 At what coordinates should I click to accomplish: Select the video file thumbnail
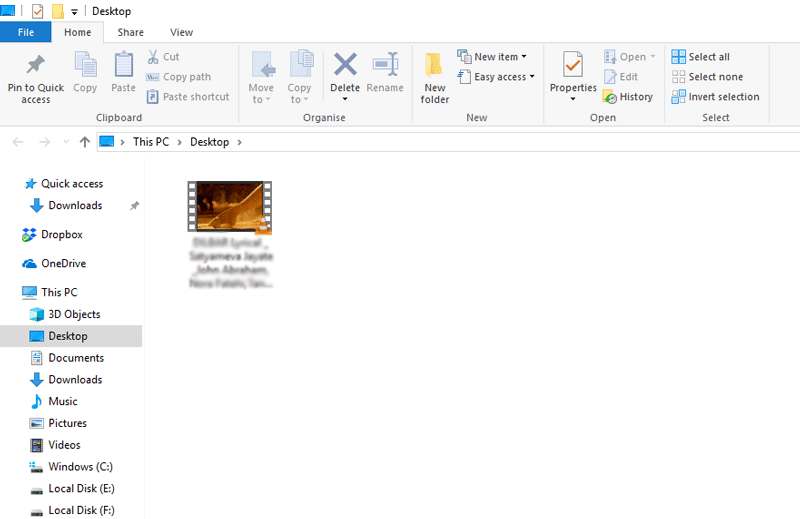pos(230,207)
